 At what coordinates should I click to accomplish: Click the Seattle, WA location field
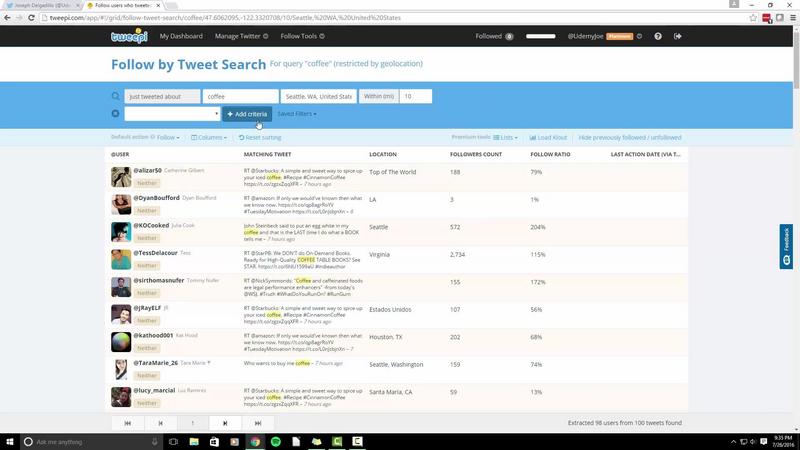[318, 96]
